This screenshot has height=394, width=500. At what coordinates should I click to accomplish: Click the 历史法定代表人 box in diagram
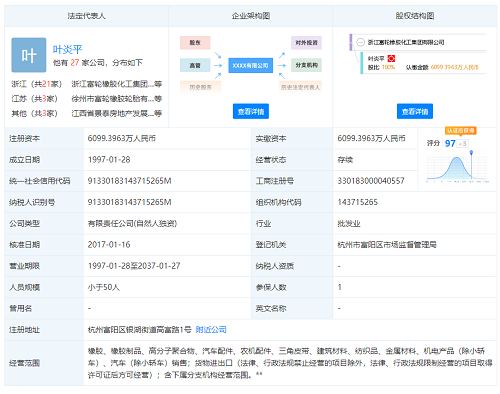[300, 87]
